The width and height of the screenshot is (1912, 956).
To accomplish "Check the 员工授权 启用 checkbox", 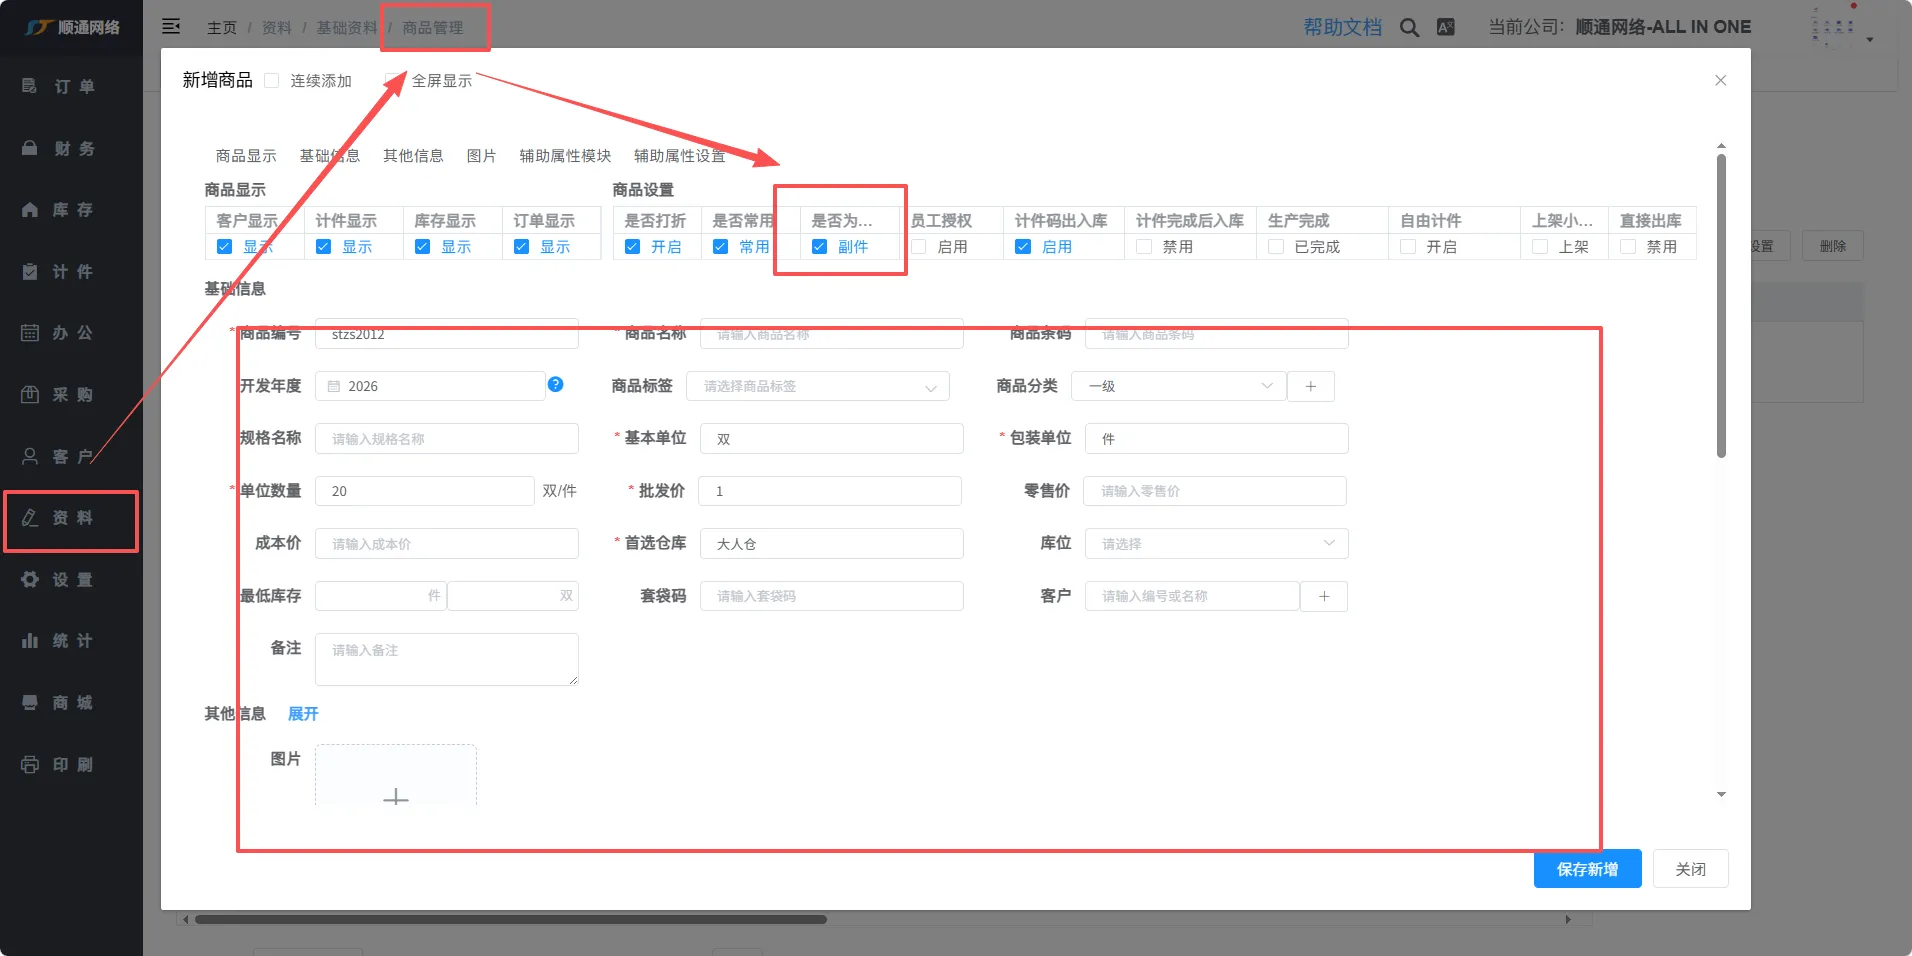I will [x=919, y=247].
